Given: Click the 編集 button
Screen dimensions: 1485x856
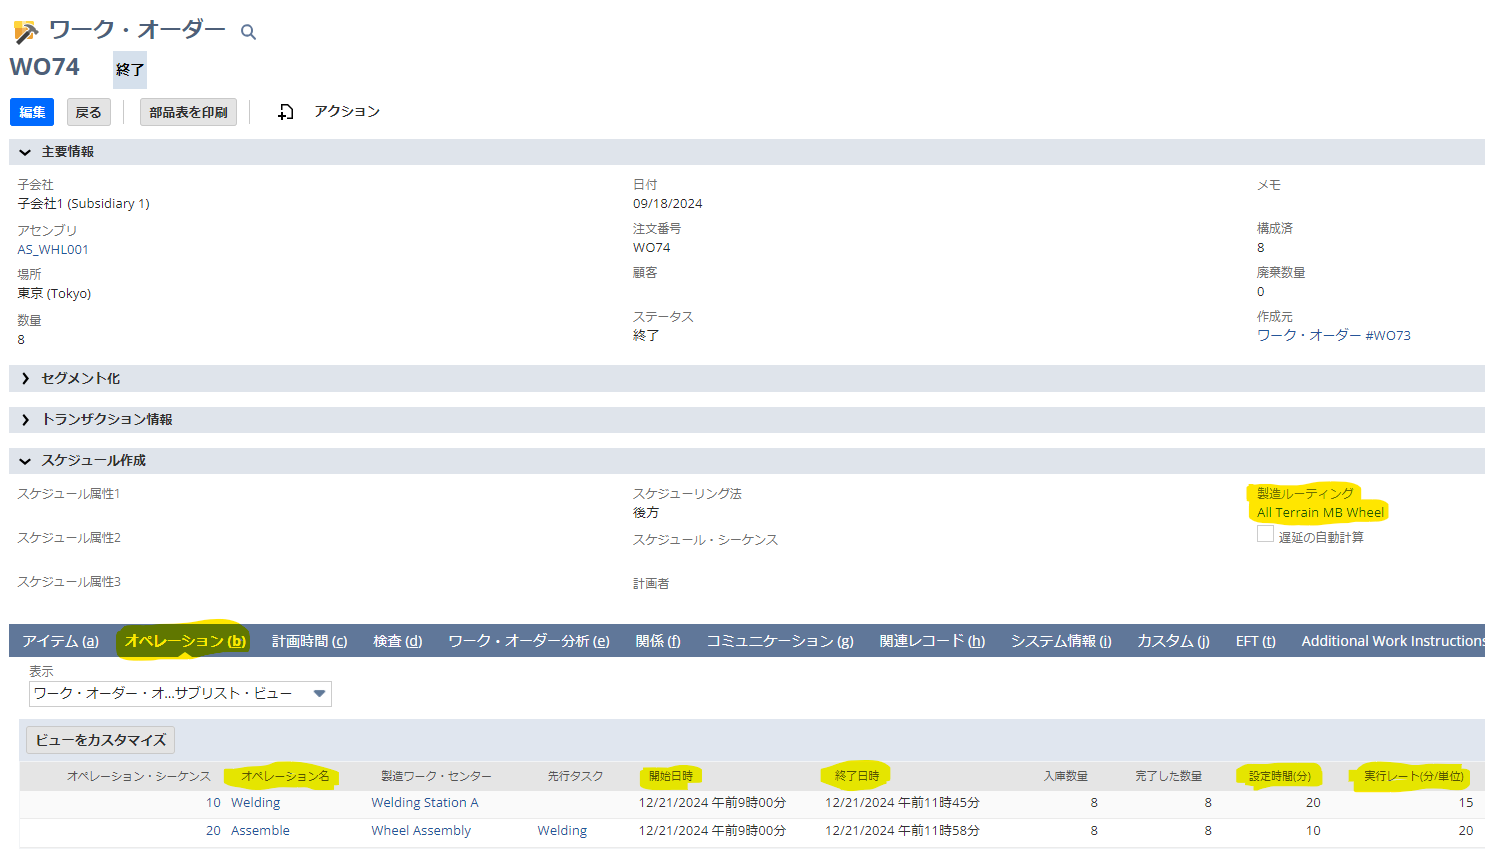Looking at the screenshot, I should [32, 112].
